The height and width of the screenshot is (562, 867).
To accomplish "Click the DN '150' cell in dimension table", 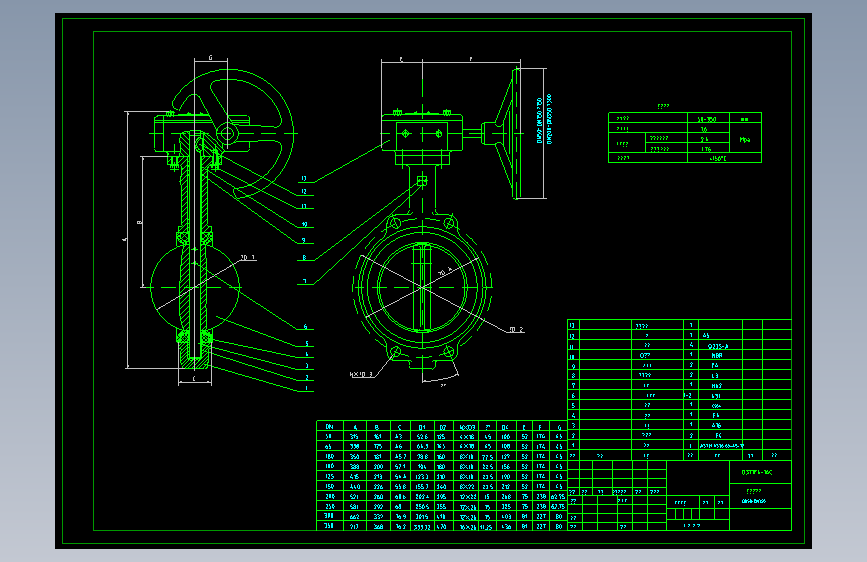I will pos(330,486).
